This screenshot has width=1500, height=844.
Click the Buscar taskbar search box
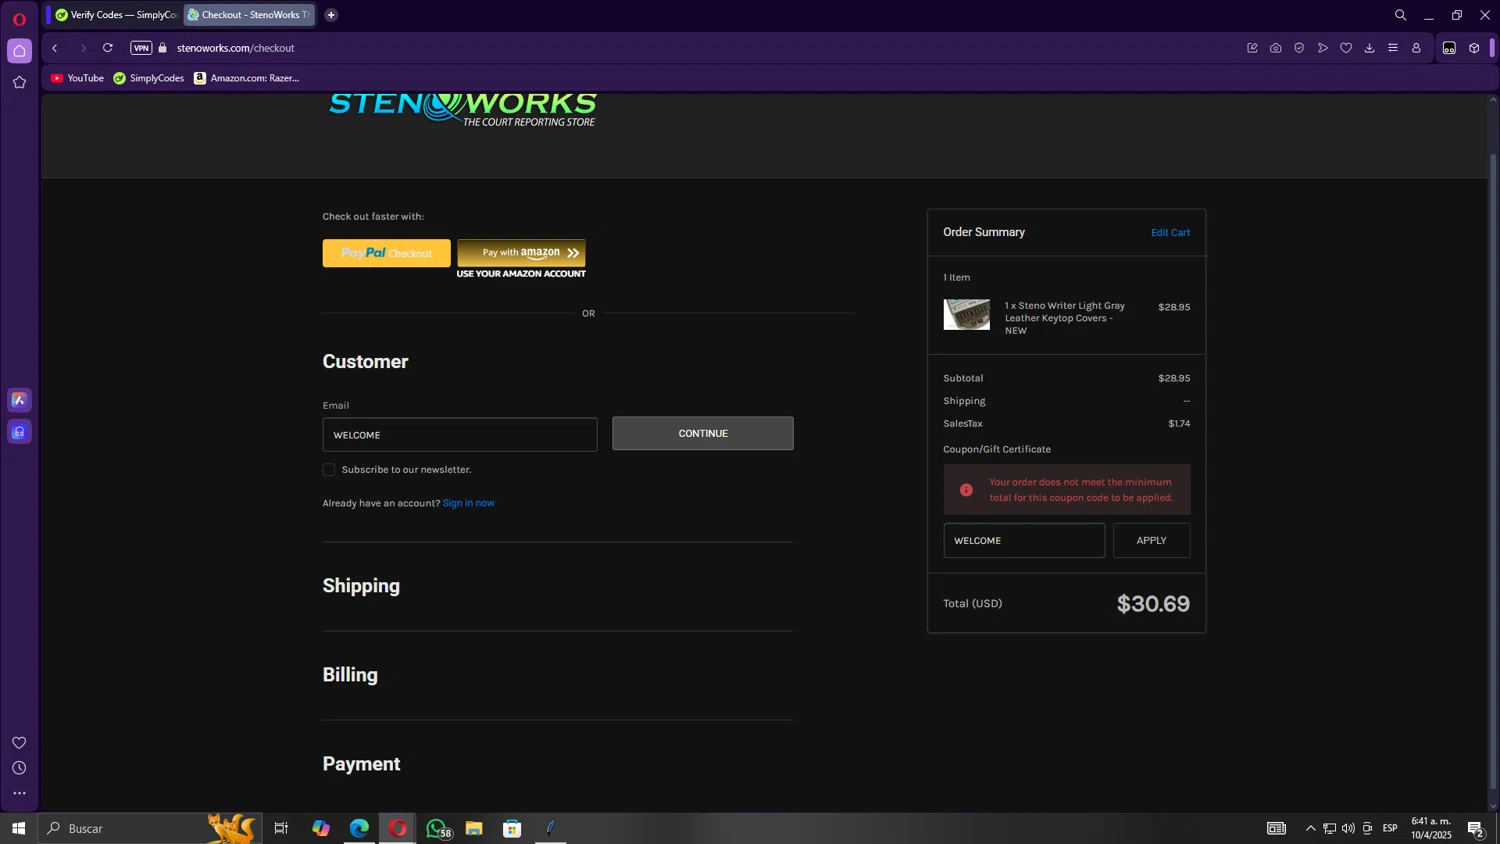click(x=150, y=828)
